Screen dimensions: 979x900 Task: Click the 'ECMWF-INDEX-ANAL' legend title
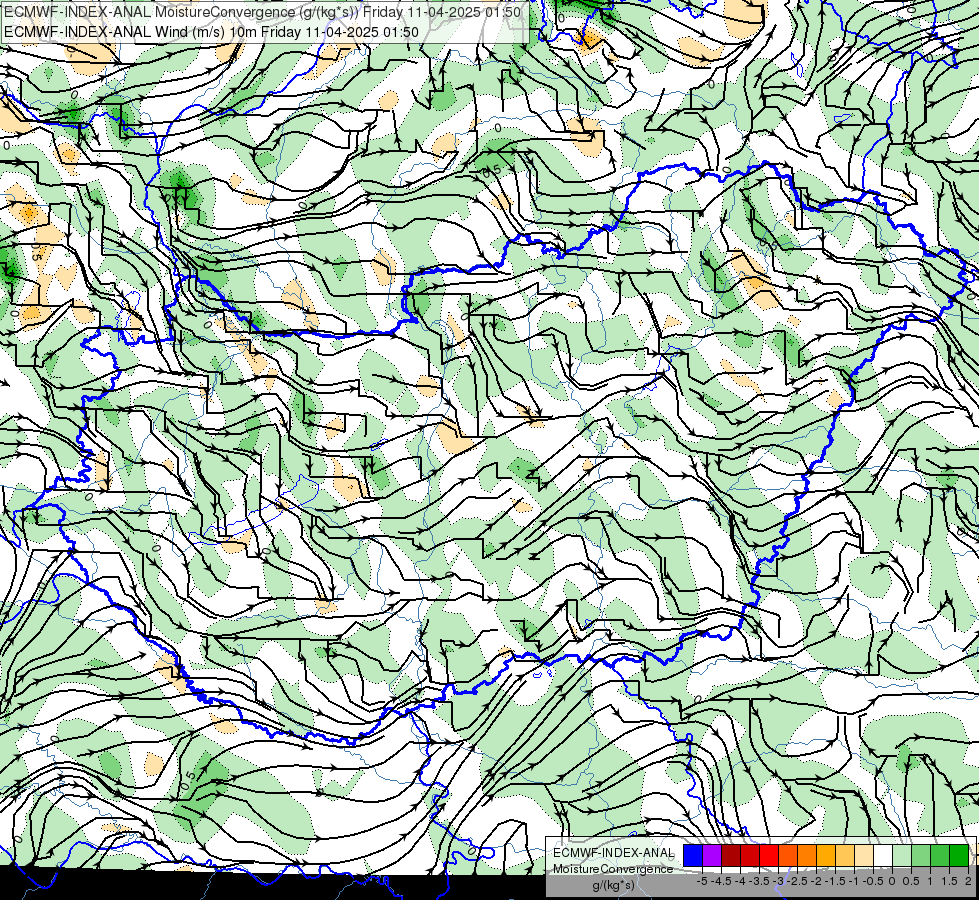click(613, 853)
